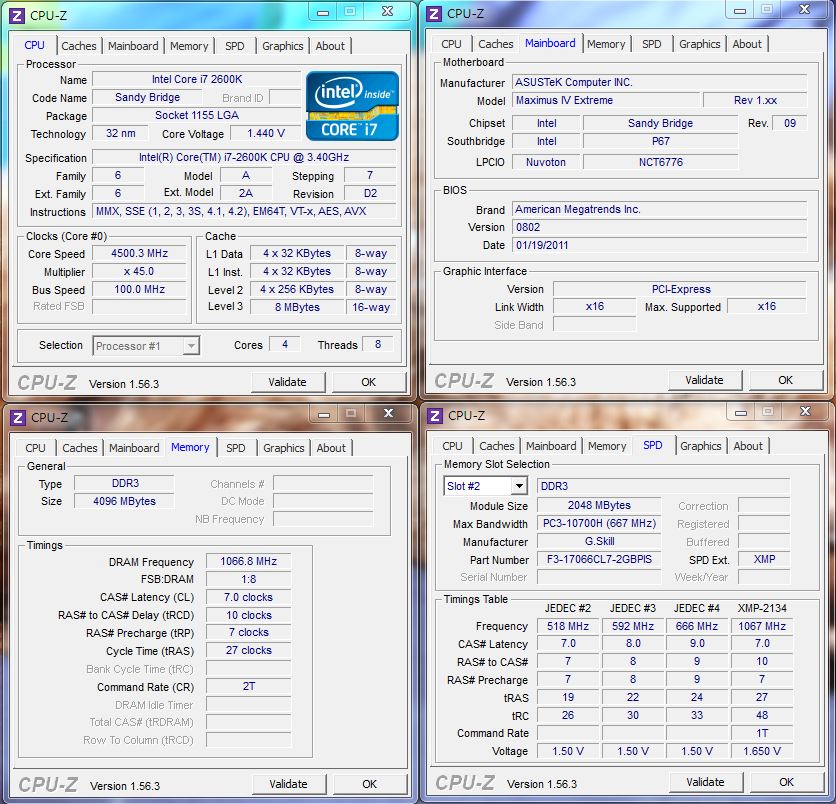Click CPU-Z app icon in CPU window title

(17, 15)
